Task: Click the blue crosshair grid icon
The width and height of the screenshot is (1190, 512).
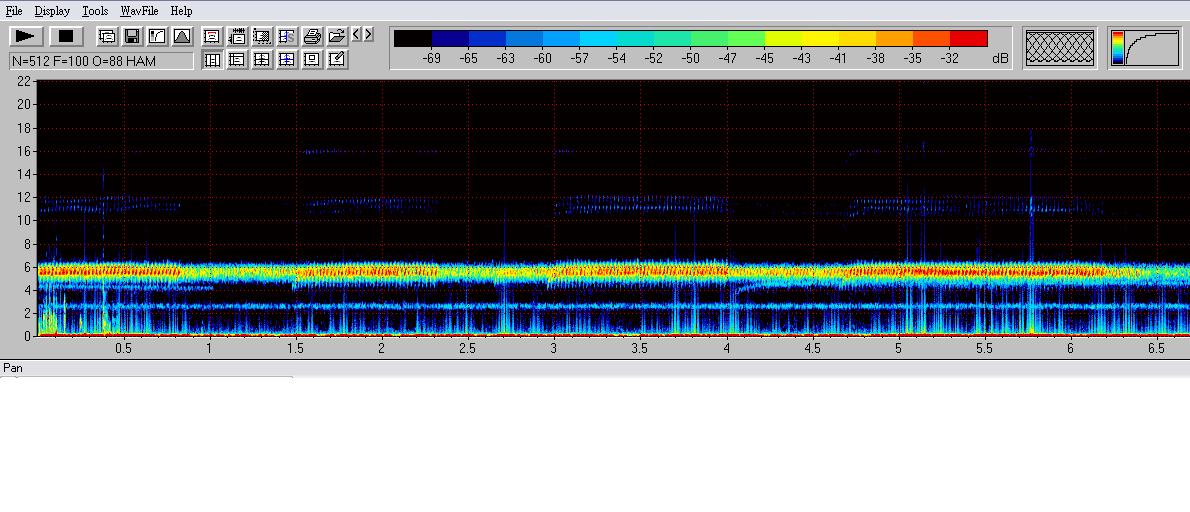Action: click(287, 60)
